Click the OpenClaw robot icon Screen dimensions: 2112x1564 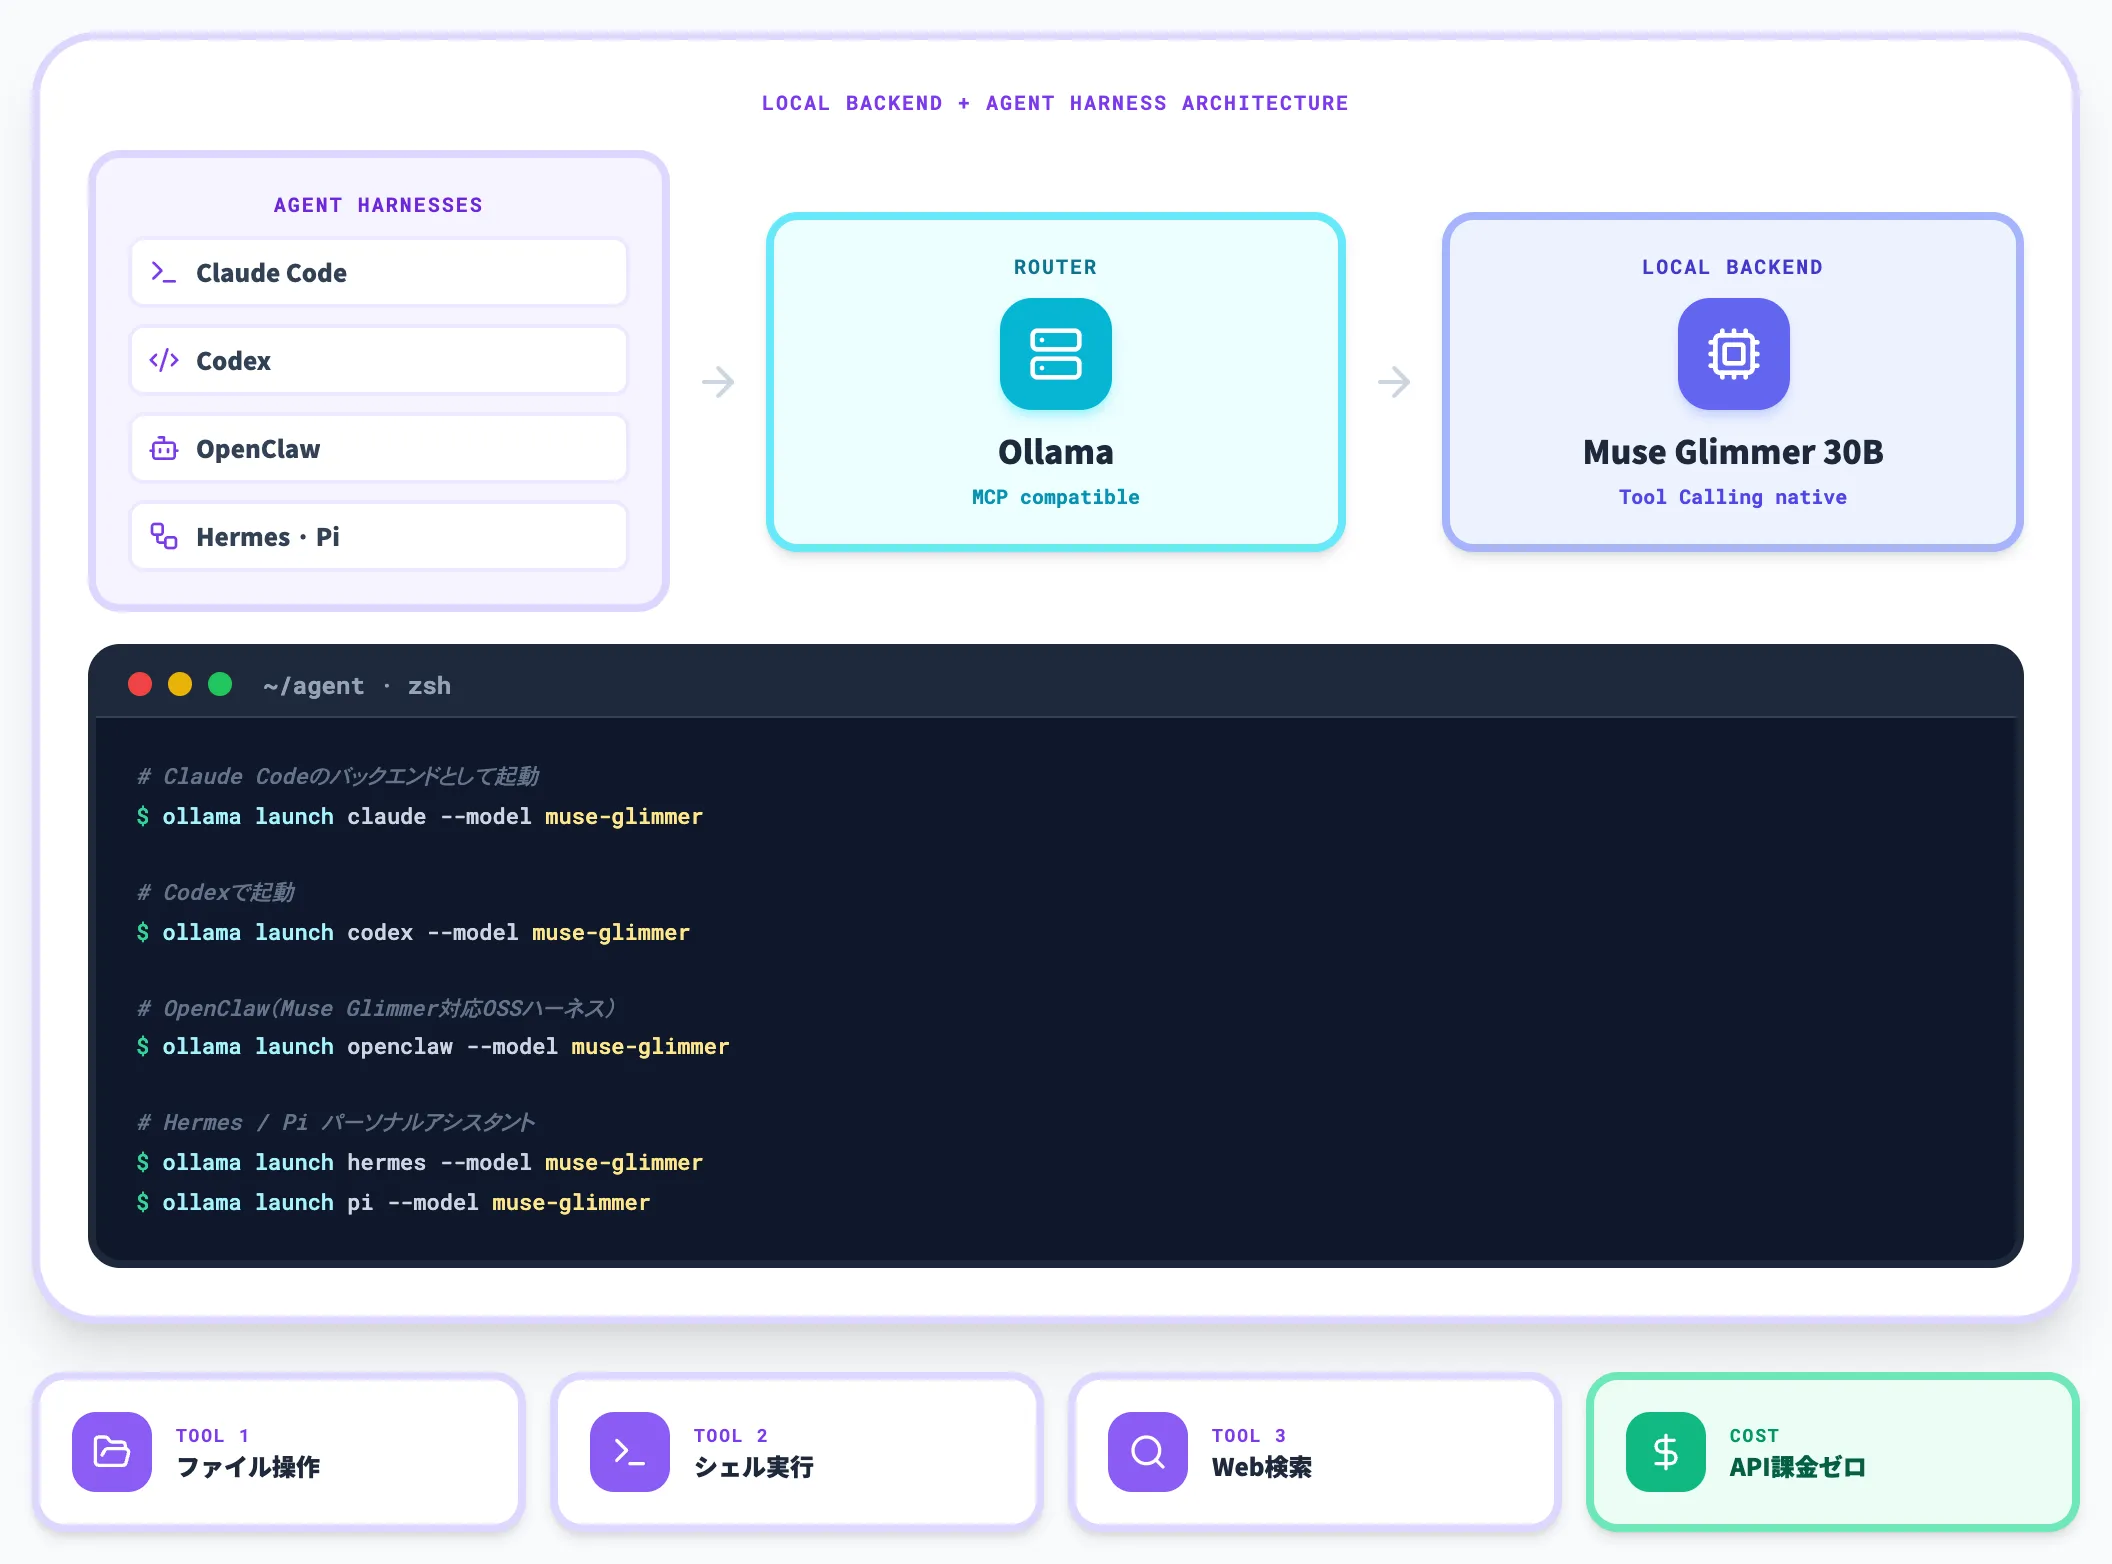point(163,449)
